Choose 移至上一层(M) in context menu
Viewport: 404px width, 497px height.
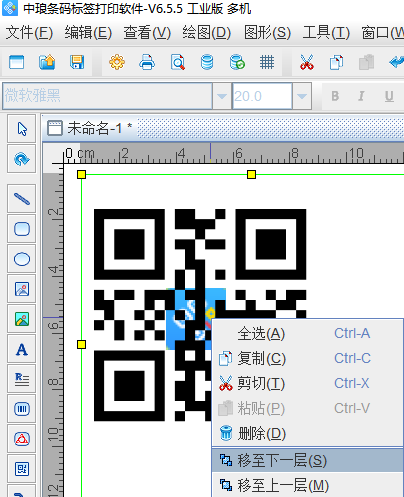307,485
